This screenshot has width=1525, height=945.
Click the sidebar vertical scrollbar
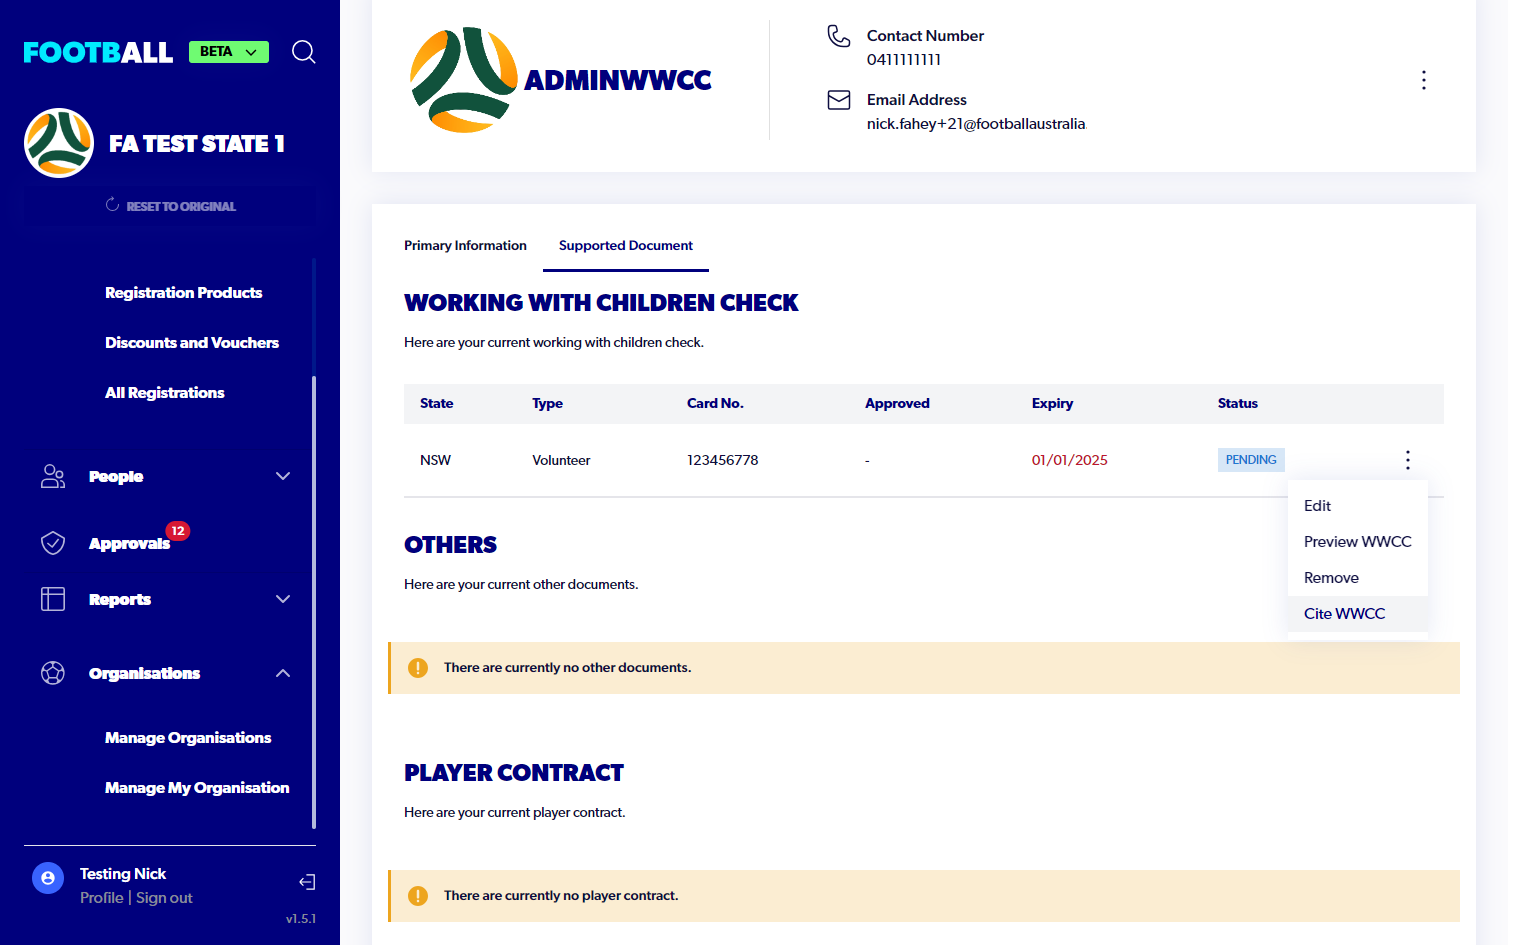click(x=314, y=602)
